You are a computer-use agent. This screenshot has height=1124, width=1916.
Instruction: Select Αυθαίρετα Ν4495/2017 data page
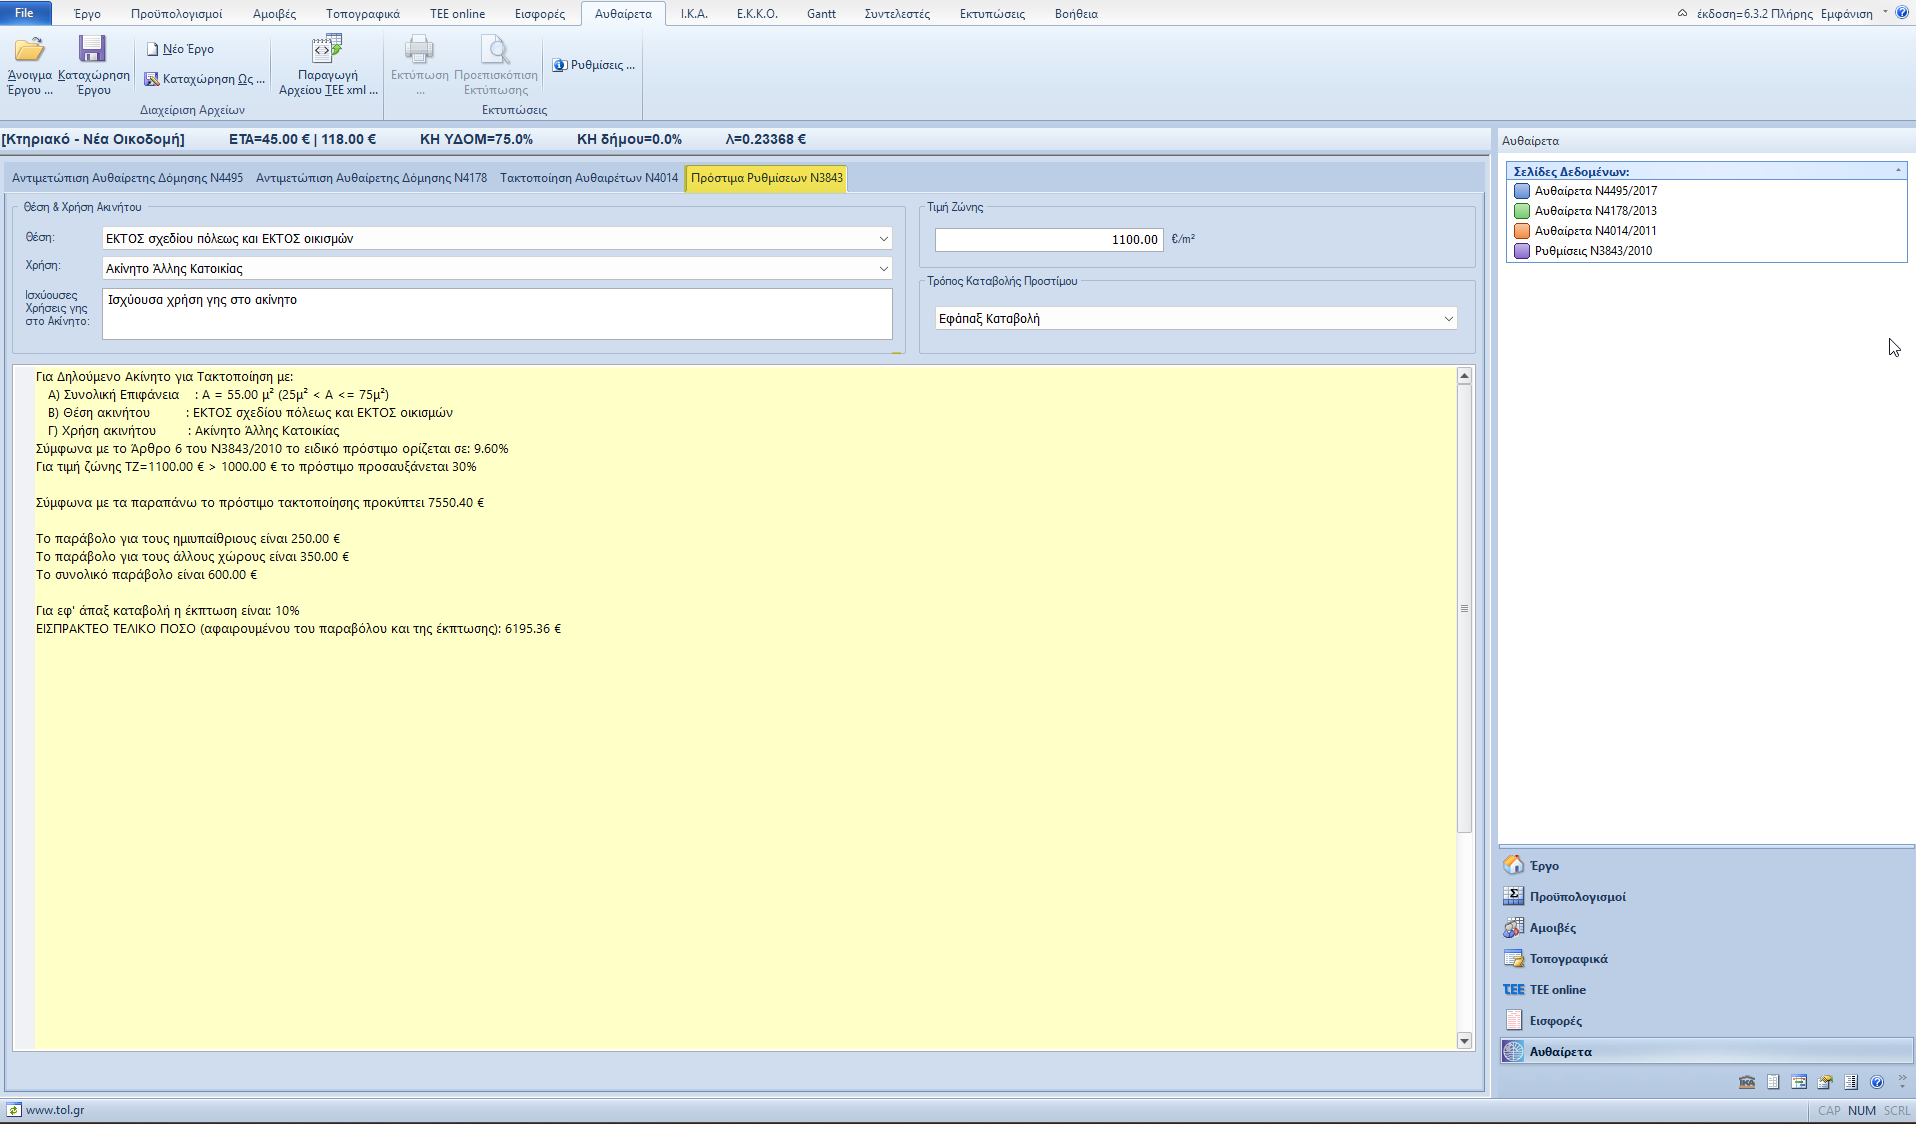pos(1595,191)
